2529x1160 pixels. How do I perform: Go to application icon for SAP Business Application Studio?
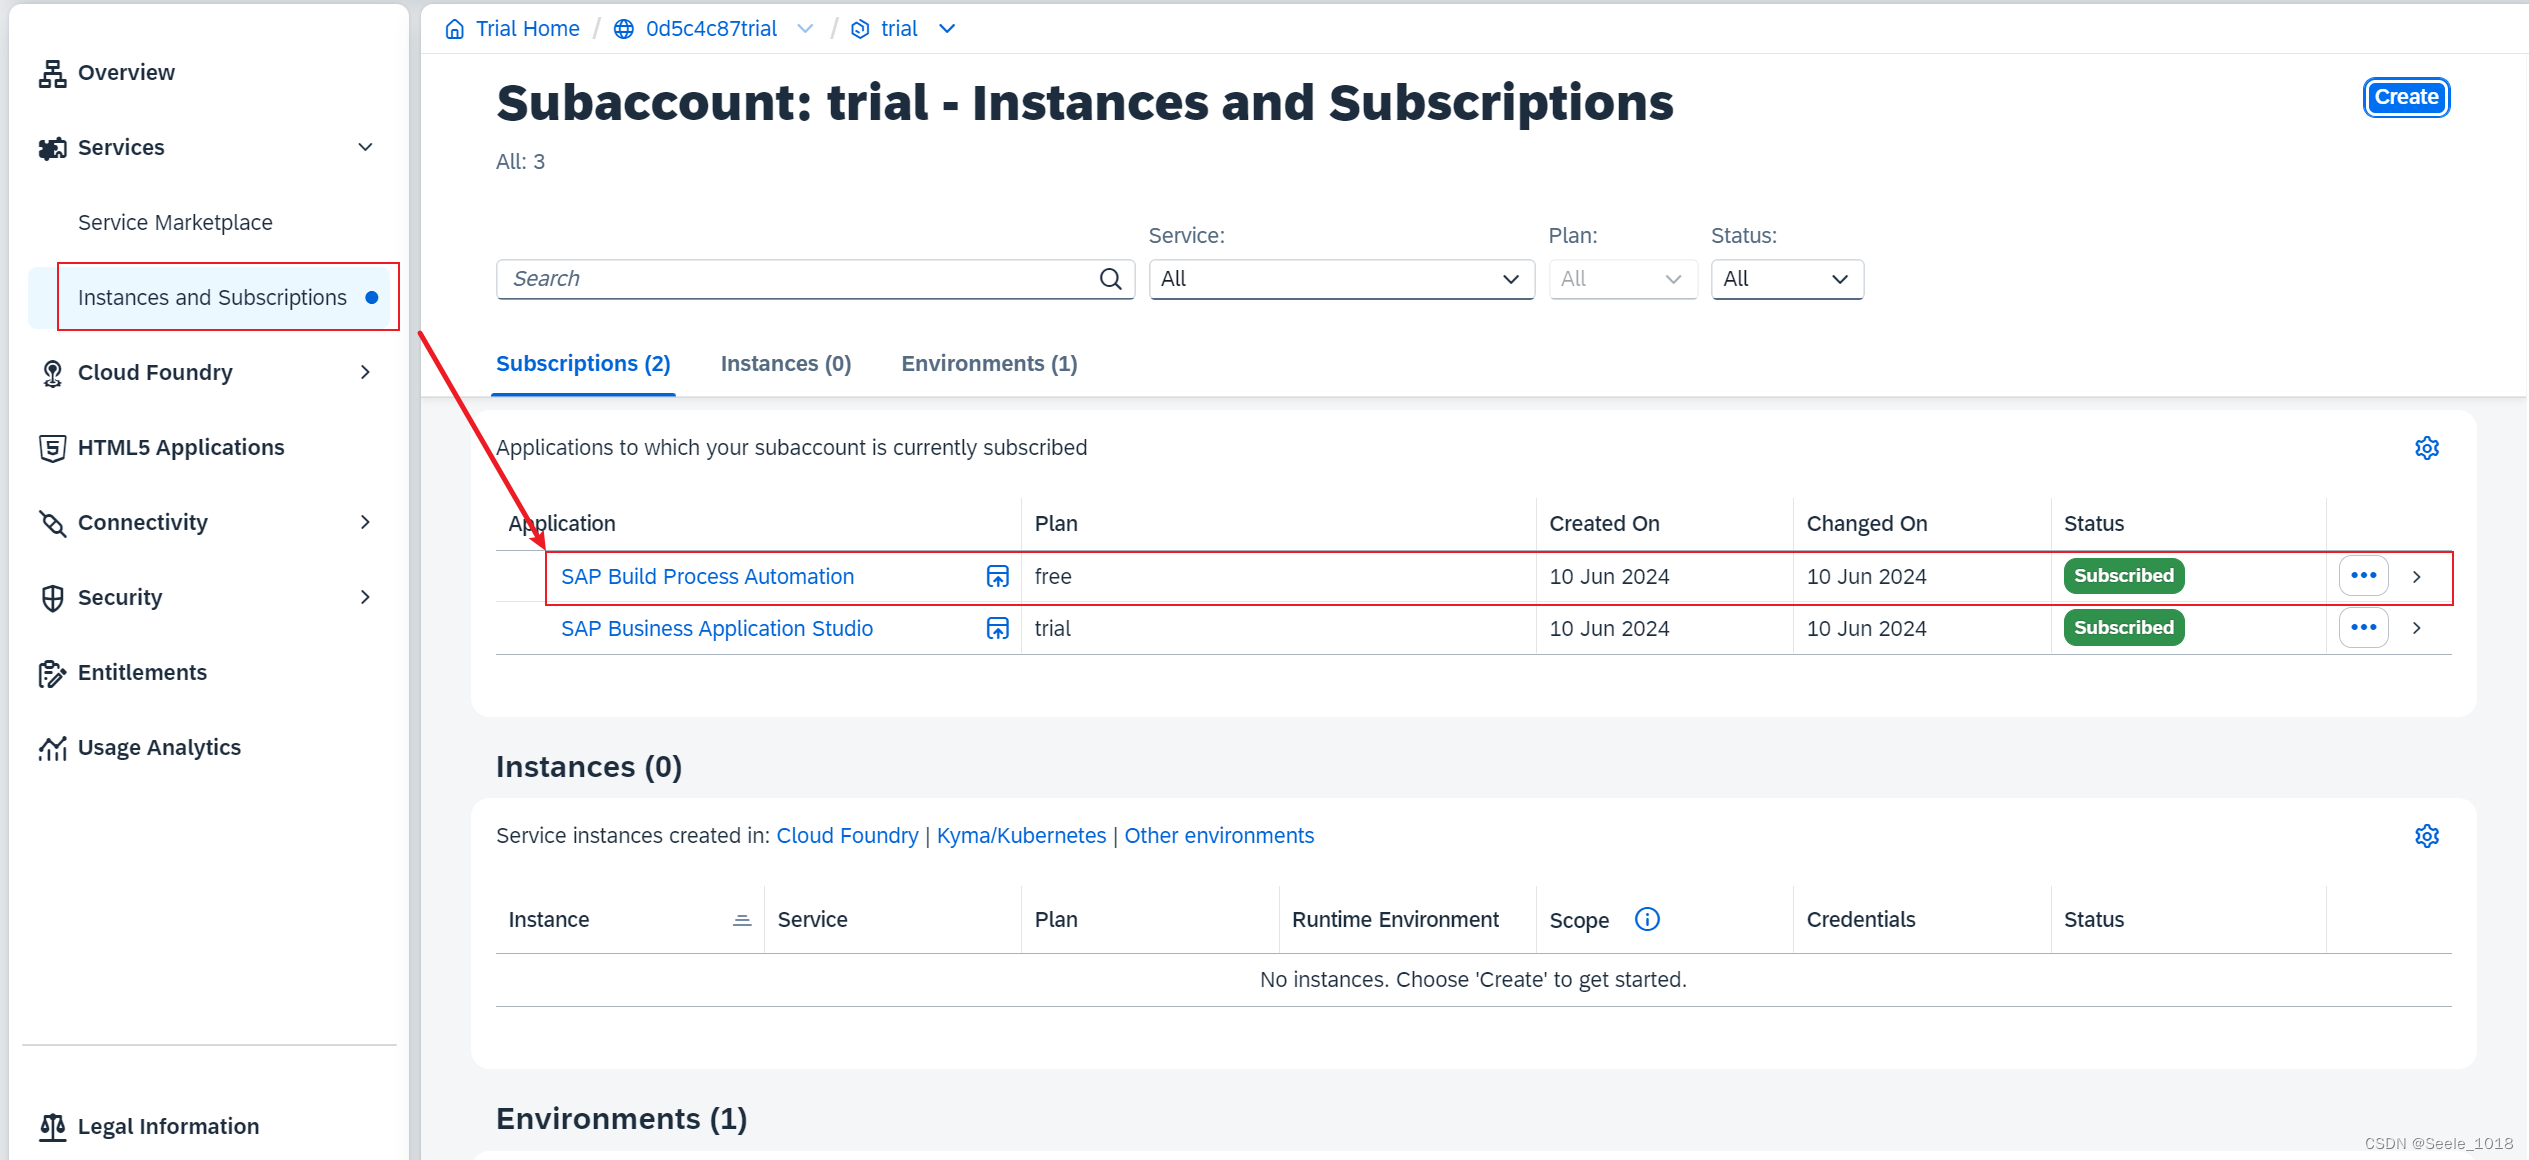(x=998, y=628)
